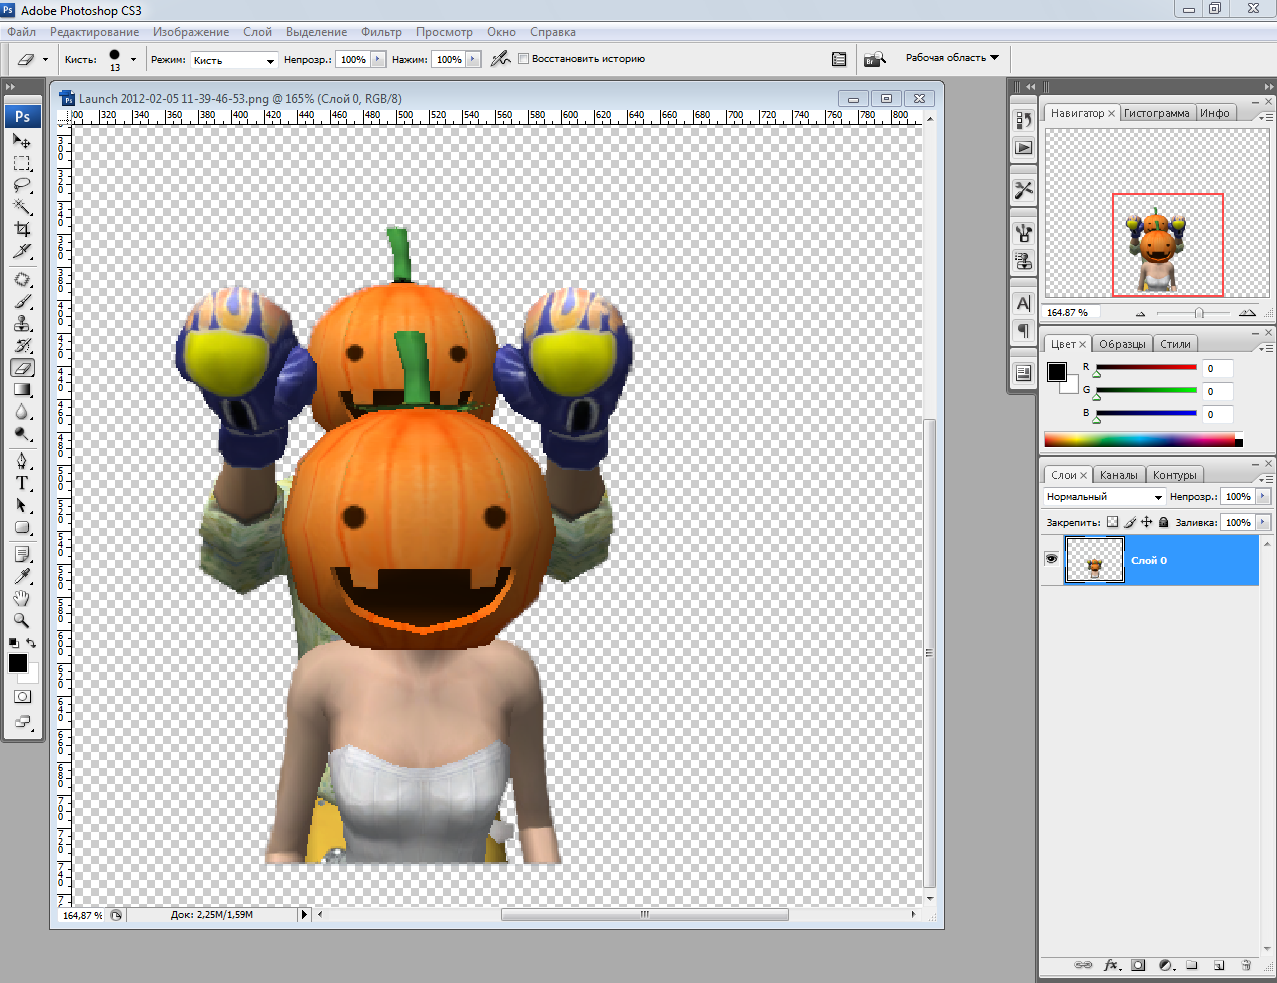The image size is (1277, 983).
Task: Select the Slice tool
Action: (22, 251)
